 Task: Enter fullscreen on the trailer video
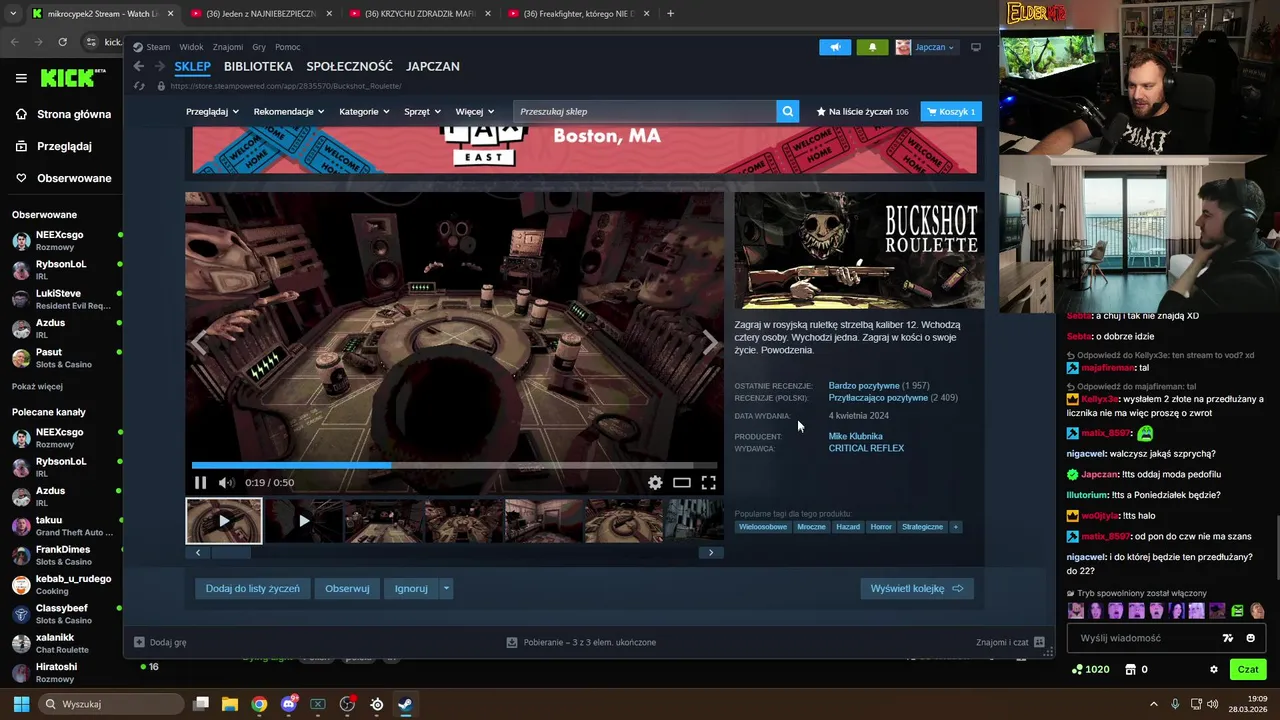pyautogui.click(x=708, y=483)
